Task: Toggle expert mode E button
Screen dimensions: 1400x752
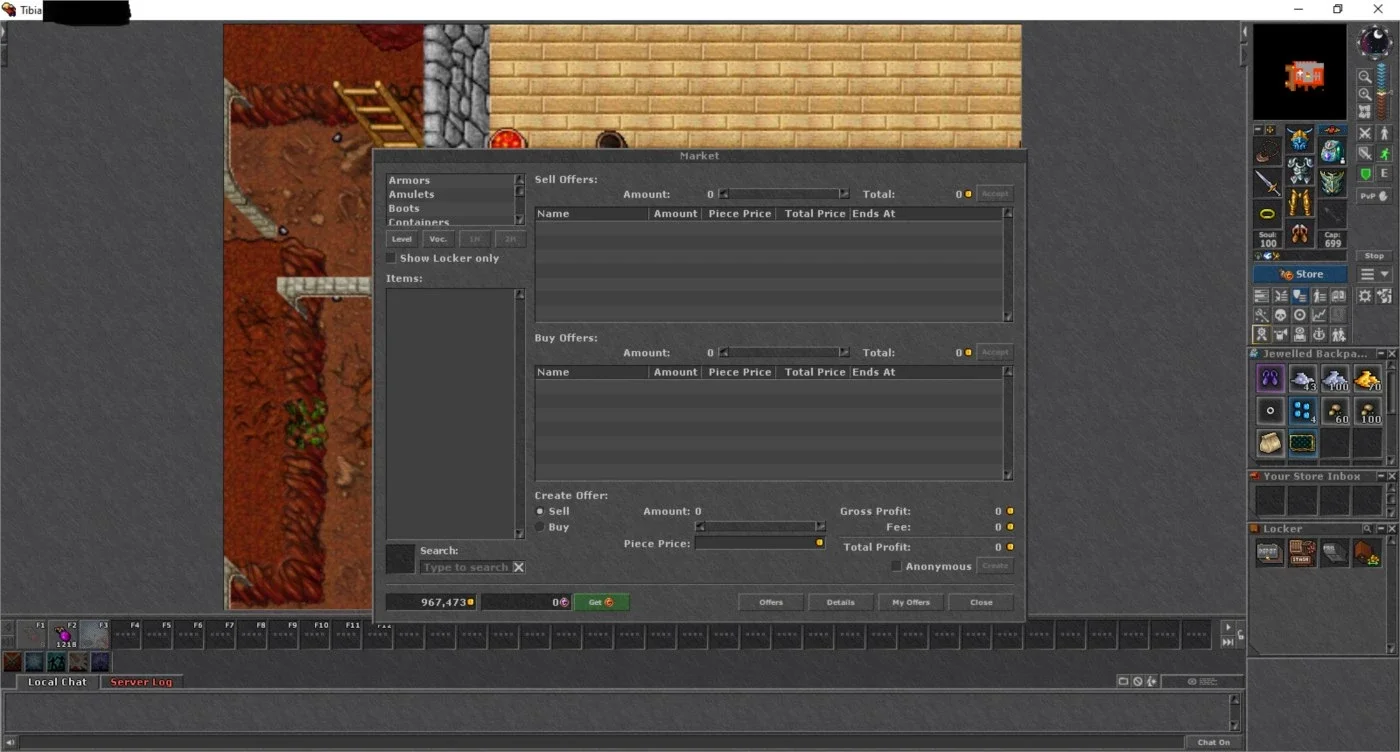Action: tap(1384, 173)
